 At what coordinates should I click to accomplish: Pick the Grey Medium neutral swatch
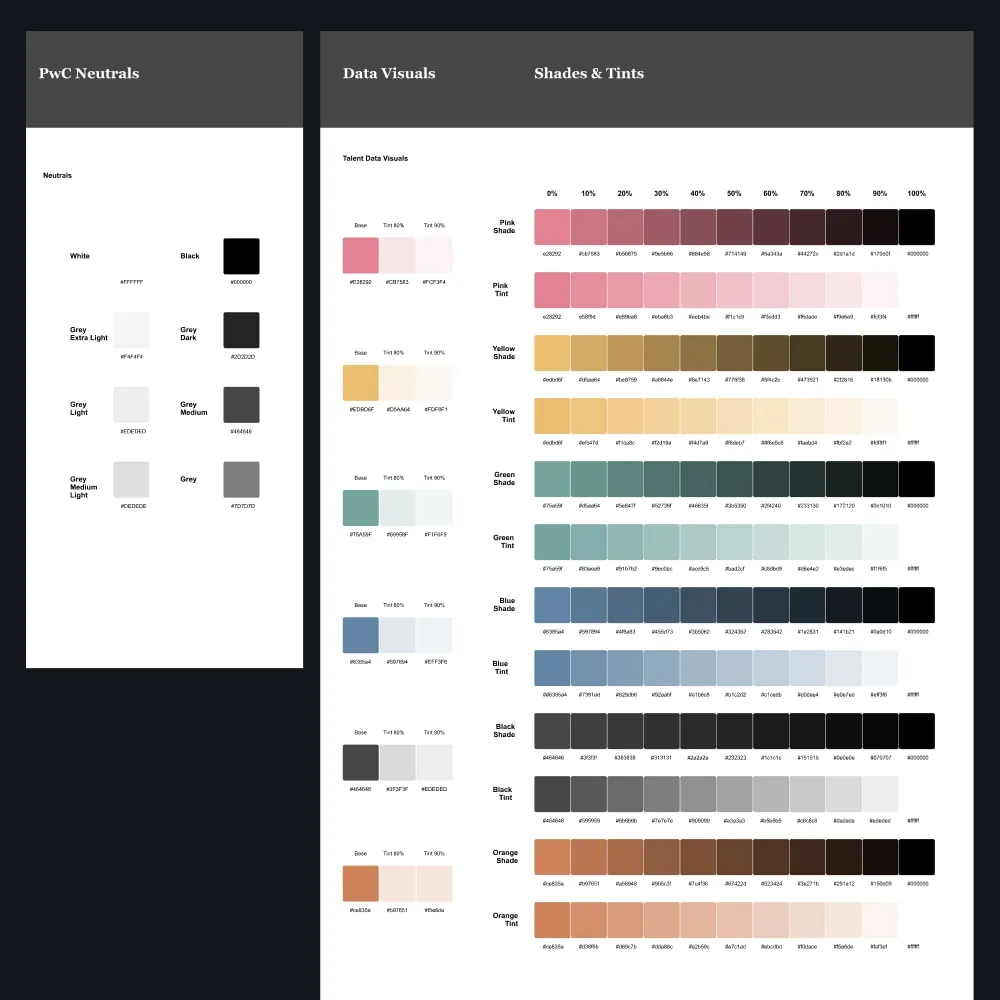(241, 405)
